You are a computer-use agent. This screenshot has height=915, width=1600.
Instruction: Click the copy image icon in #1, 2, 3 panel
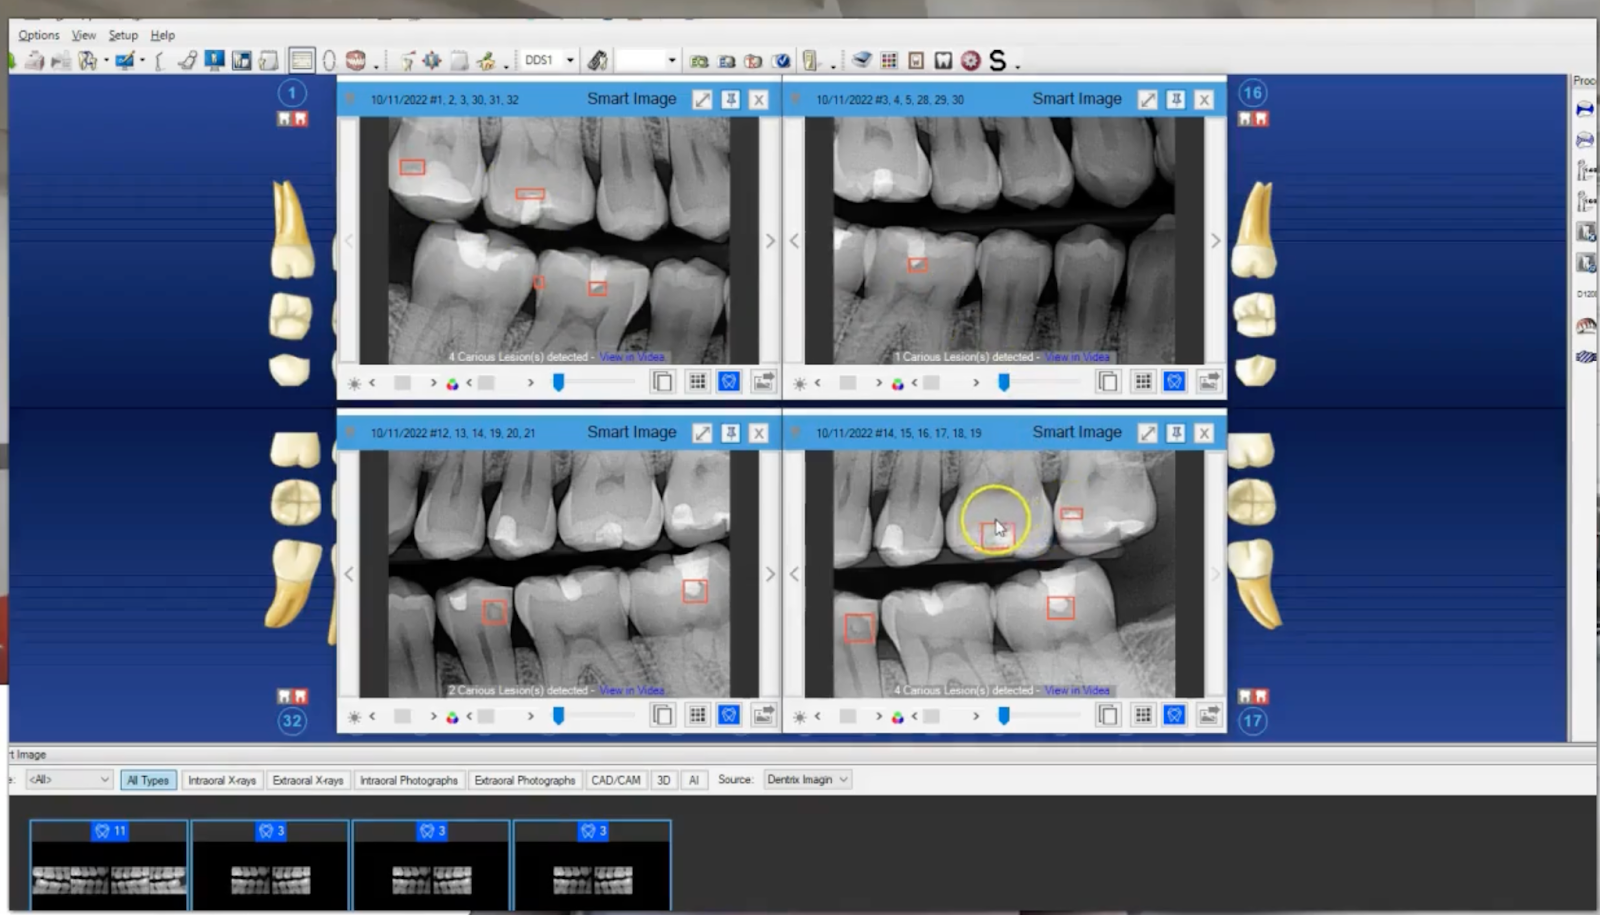(x=662, y=382)
